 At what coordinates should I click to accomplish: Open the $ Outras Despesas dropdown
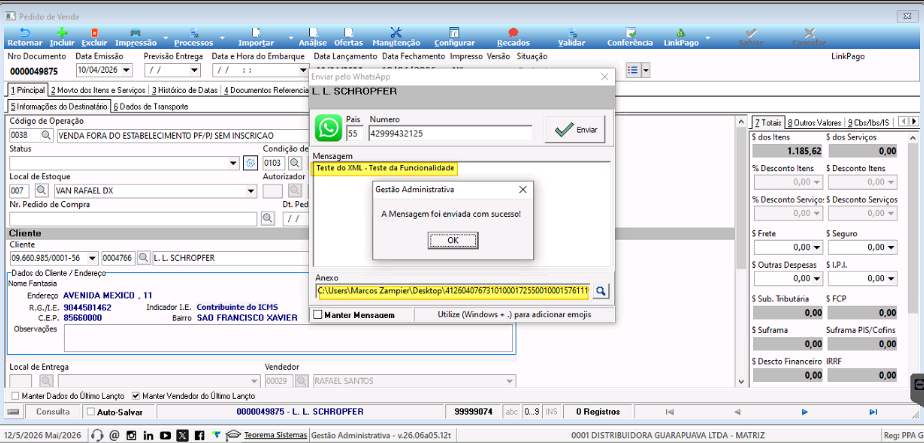[x=817, y=278]
